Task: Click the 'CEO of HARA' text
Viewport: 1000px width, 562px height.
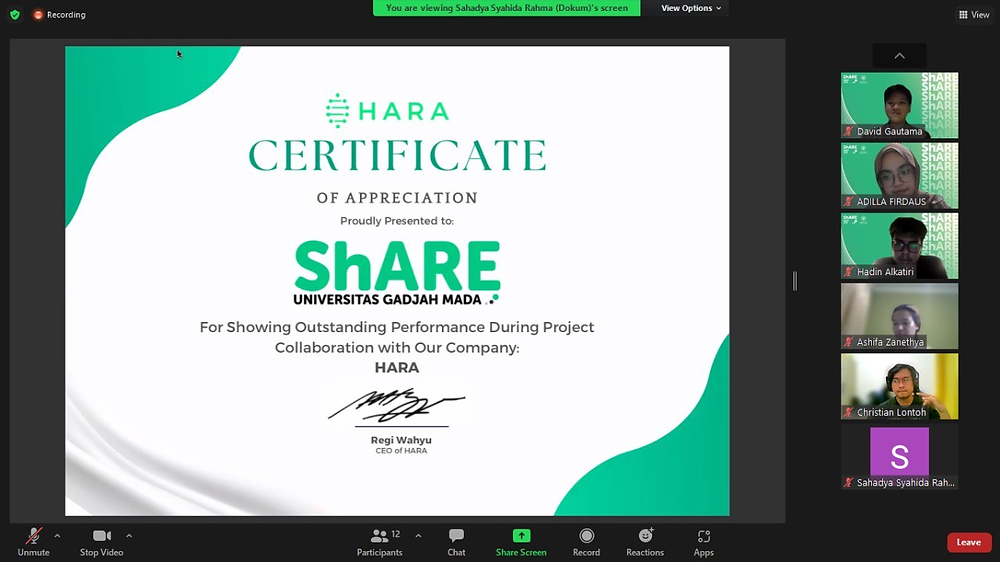Action: 401,450
